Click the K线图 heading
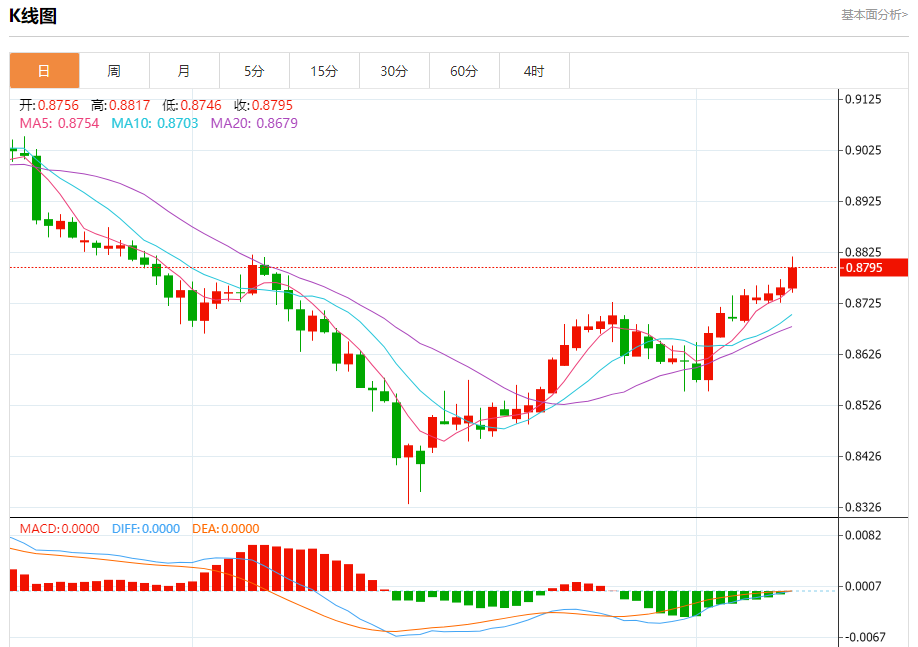Screen dimensions: 918x647 (x=33, y=16)
